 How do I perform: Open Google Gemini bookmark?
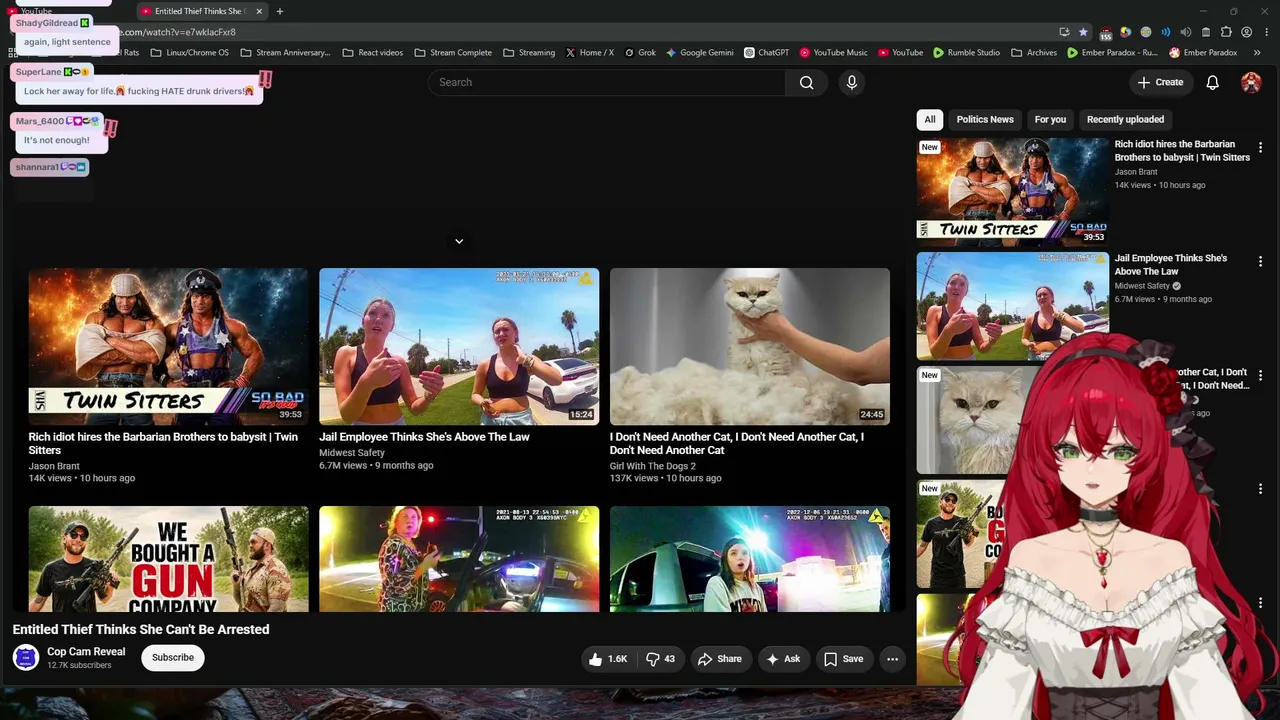tap(700, 52)
